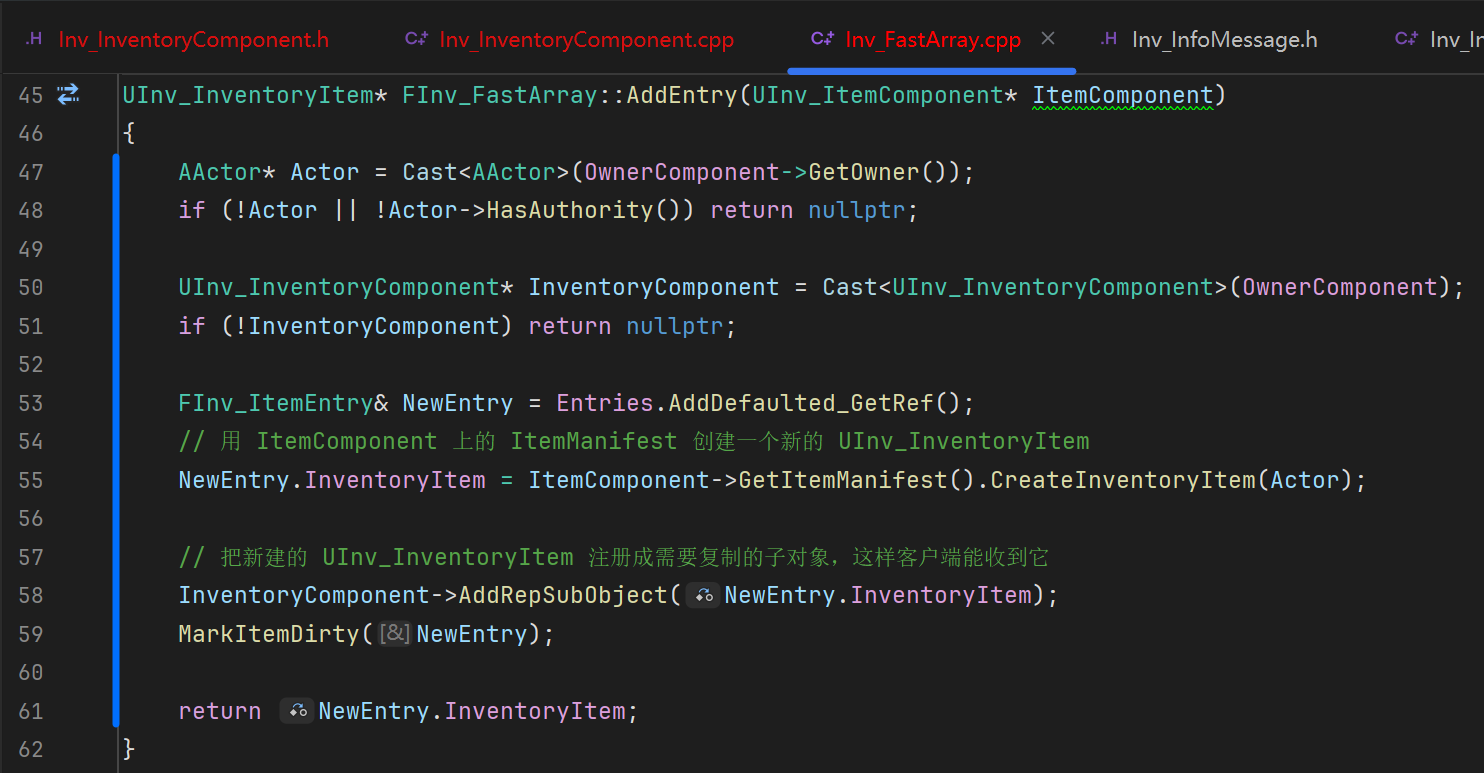1484x773 pixels.
Task: Click line number 53 in the gutter
Action: click(x=31, y=404)
